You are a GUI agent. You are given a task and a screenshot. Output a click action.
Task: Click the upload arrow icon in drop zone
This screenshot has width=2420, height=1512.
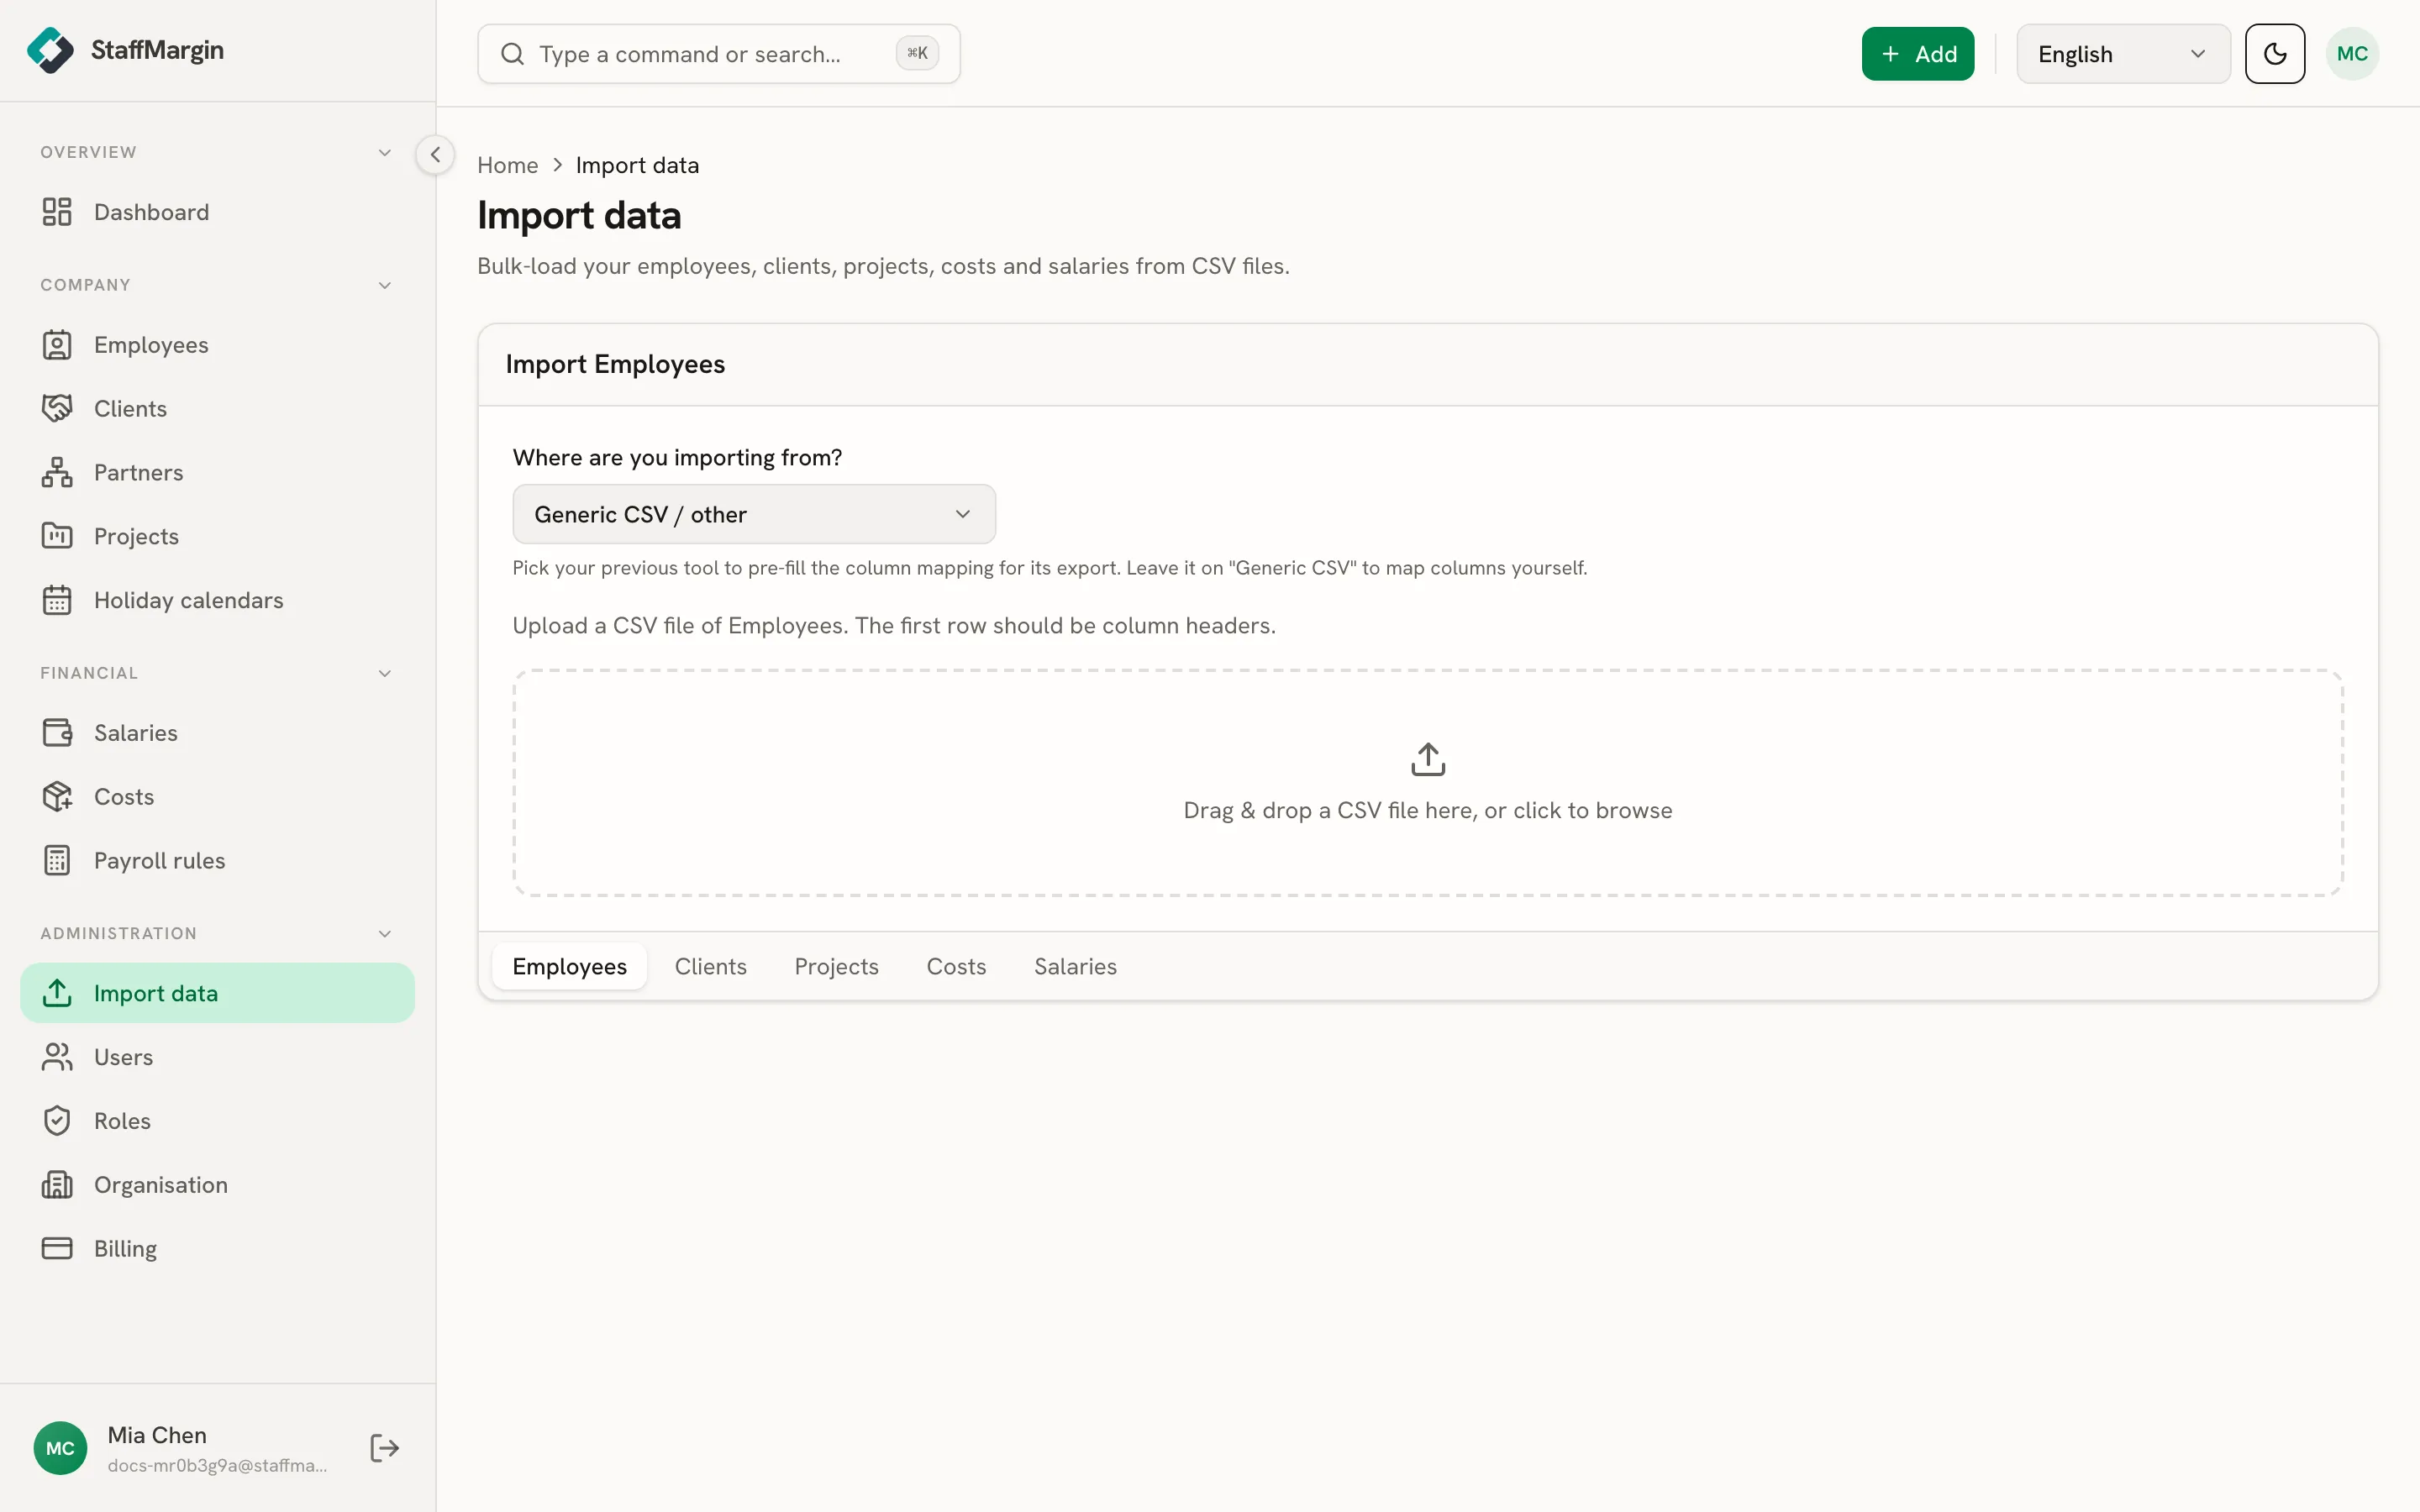pyautogui.click(x=1428, y=759)
